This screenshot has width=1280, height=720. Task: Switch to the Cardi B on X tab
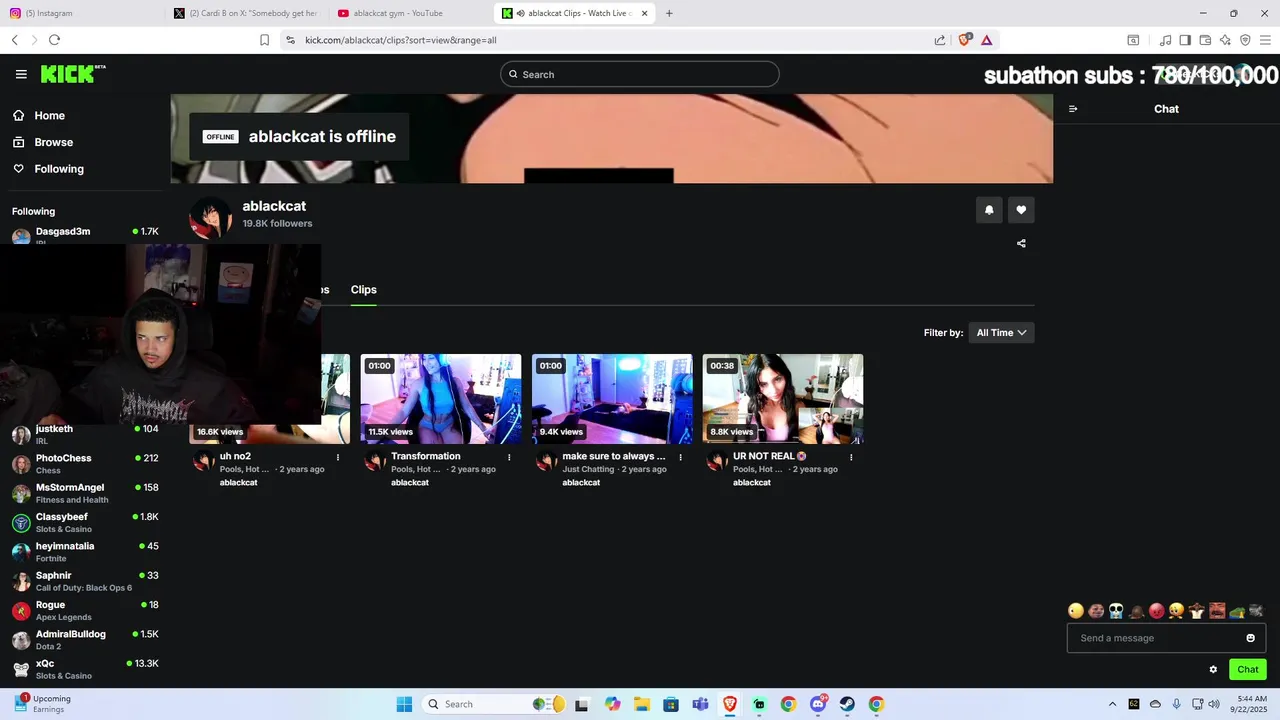[245, 13]
